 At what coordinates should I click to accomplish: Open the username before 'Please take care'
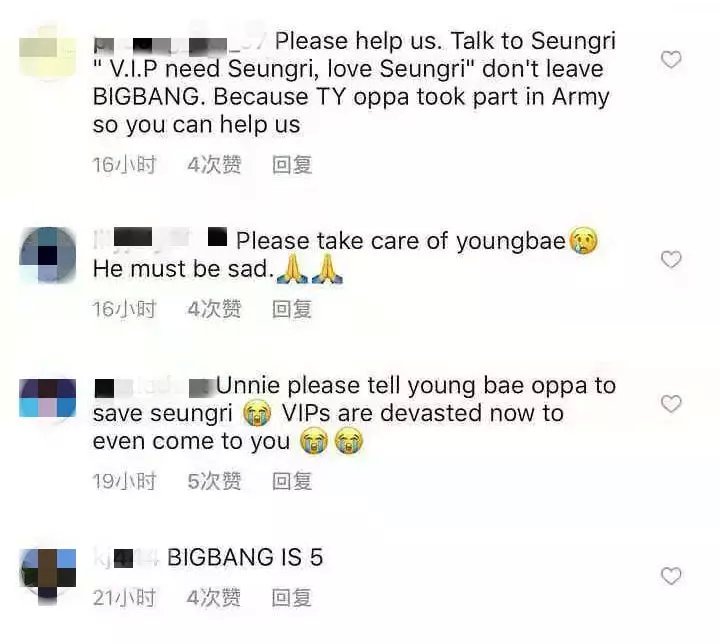pyautogui.click(x=160, y=237)
